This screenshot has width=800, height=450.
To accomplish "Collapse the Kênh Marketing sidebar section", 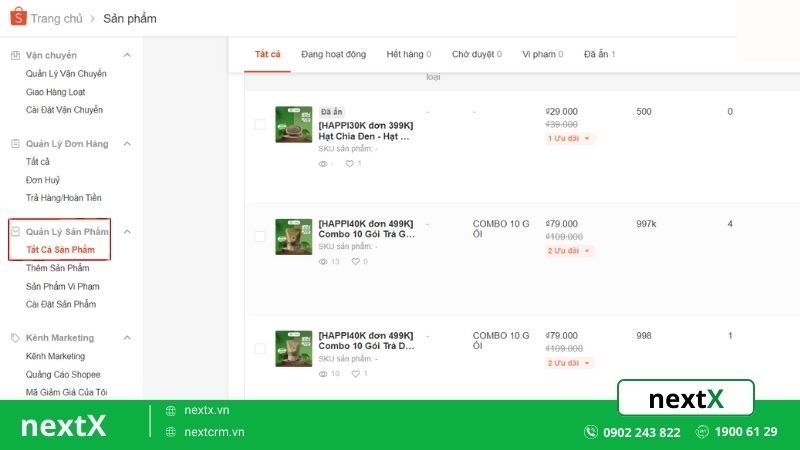I will click(127, 338).
